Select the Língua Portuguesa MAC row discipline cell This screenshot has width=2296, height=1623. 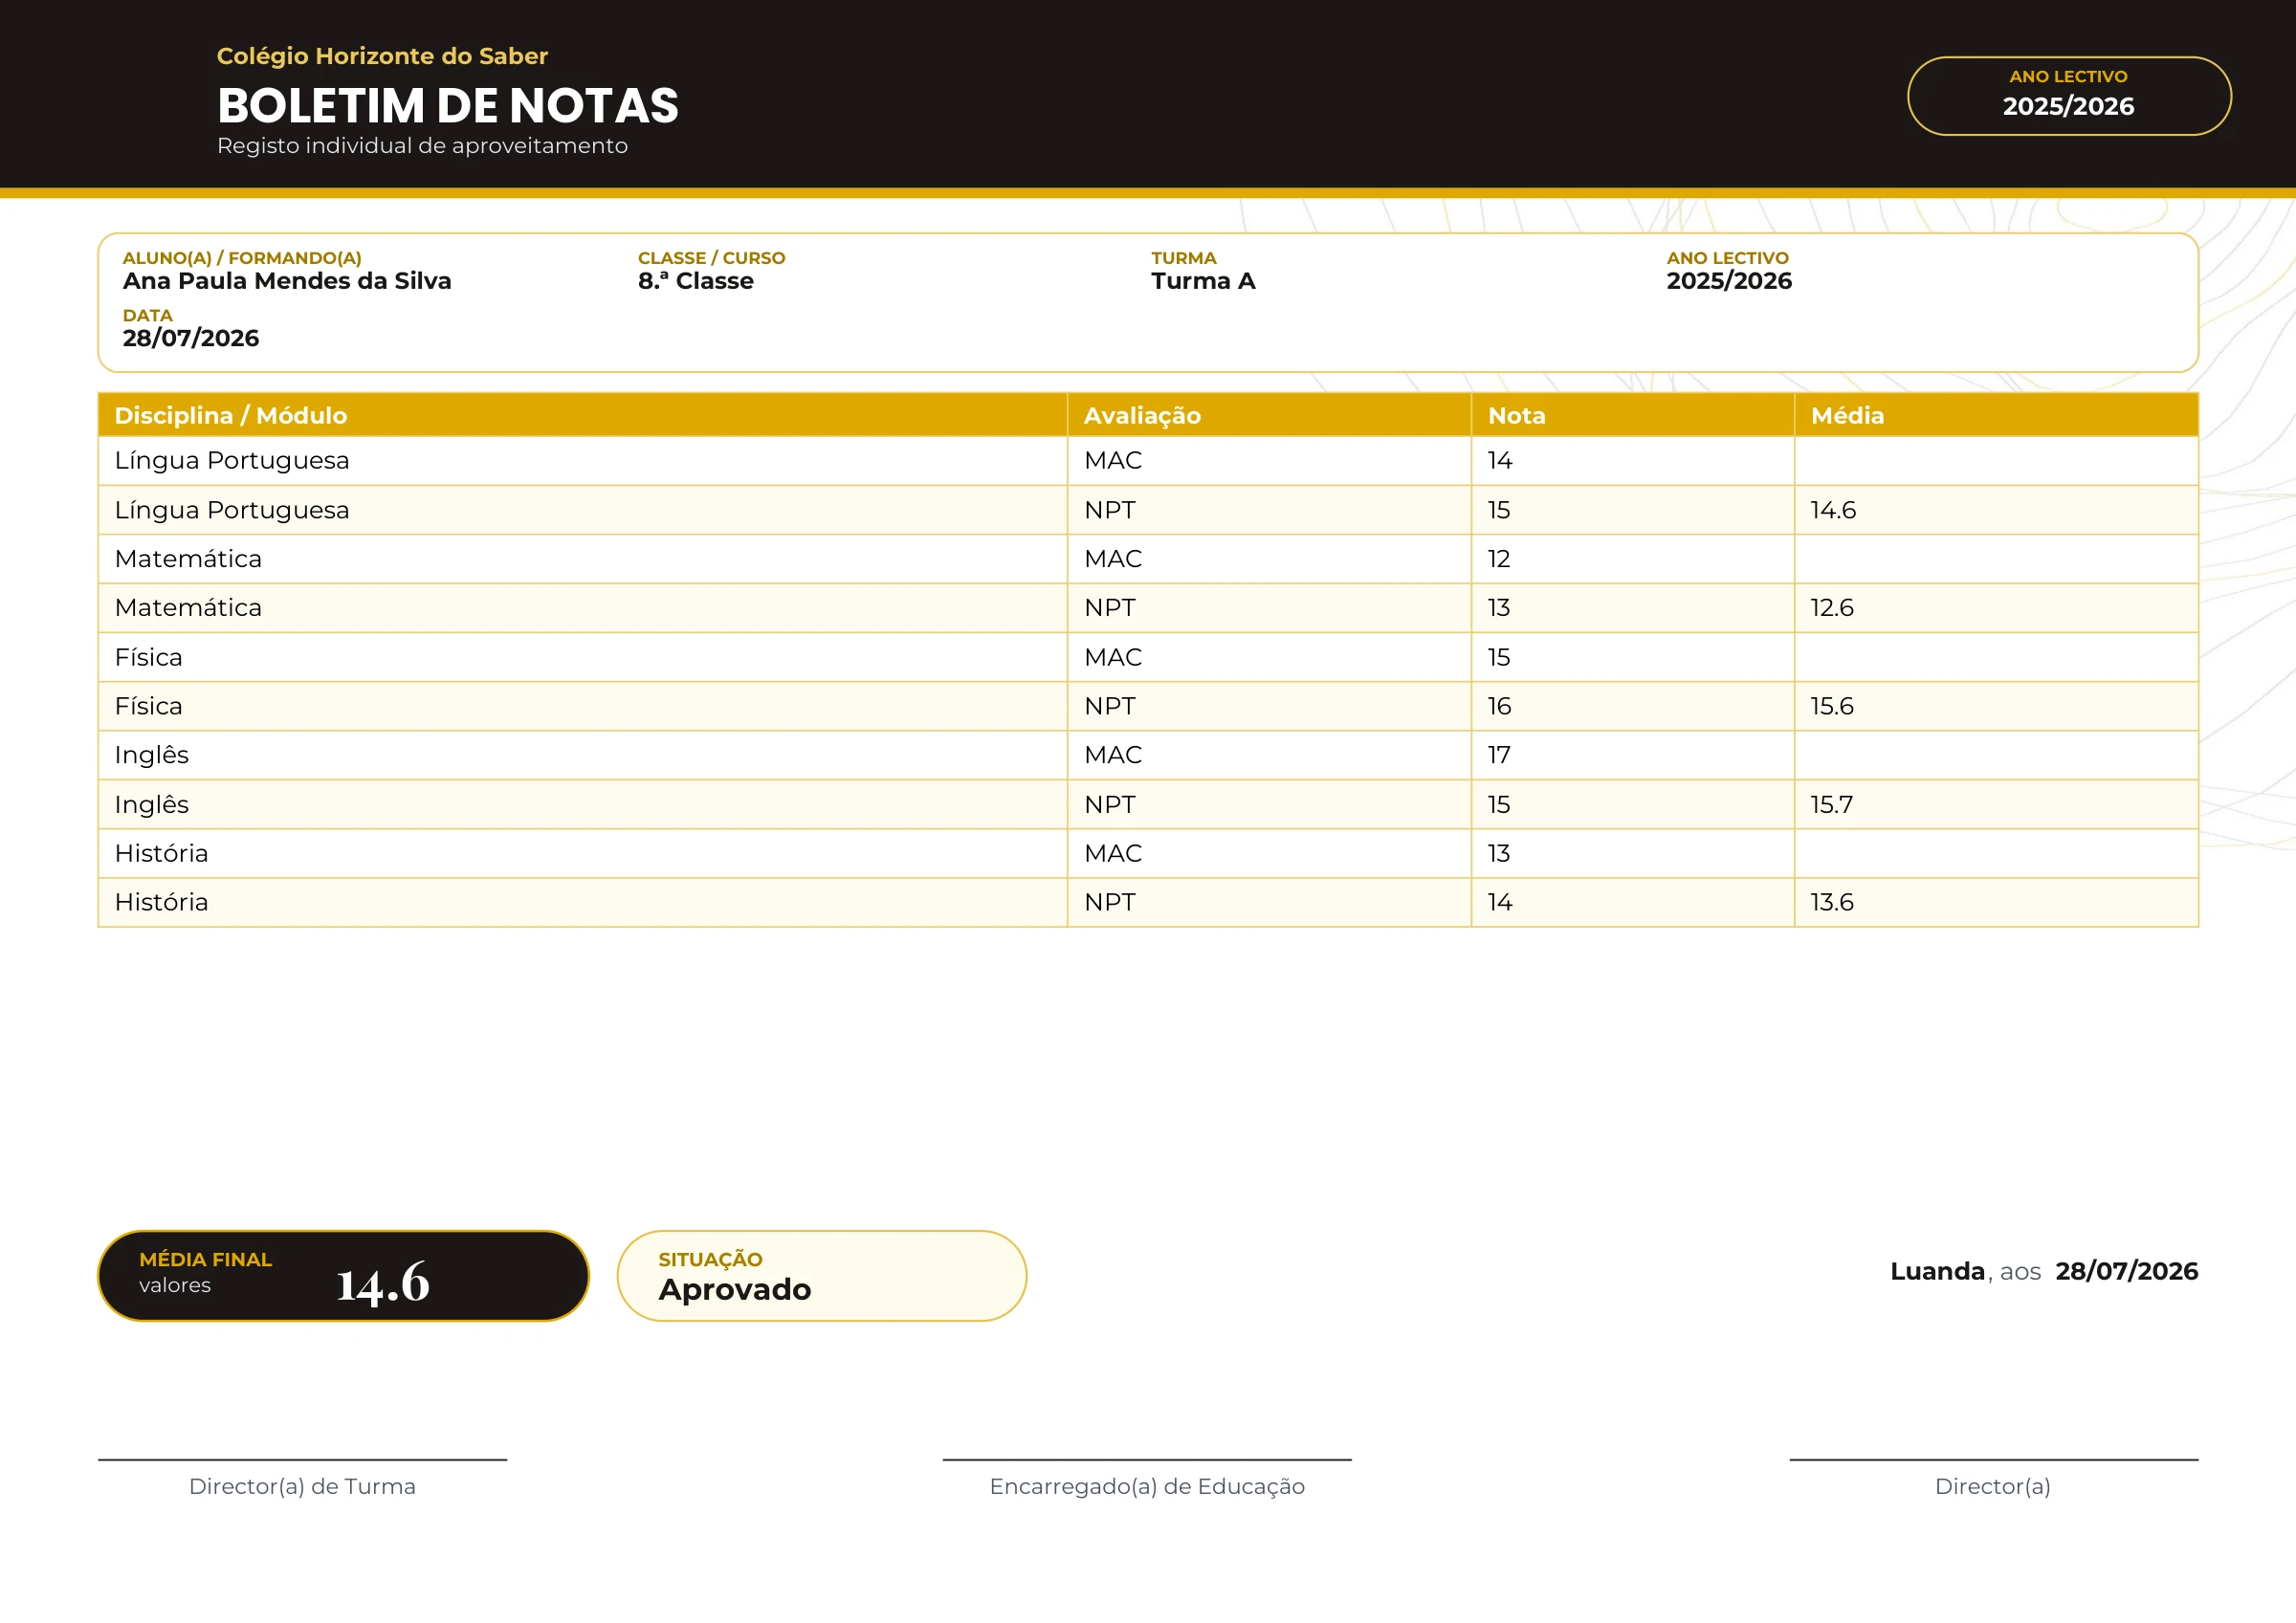pos(582,461)
